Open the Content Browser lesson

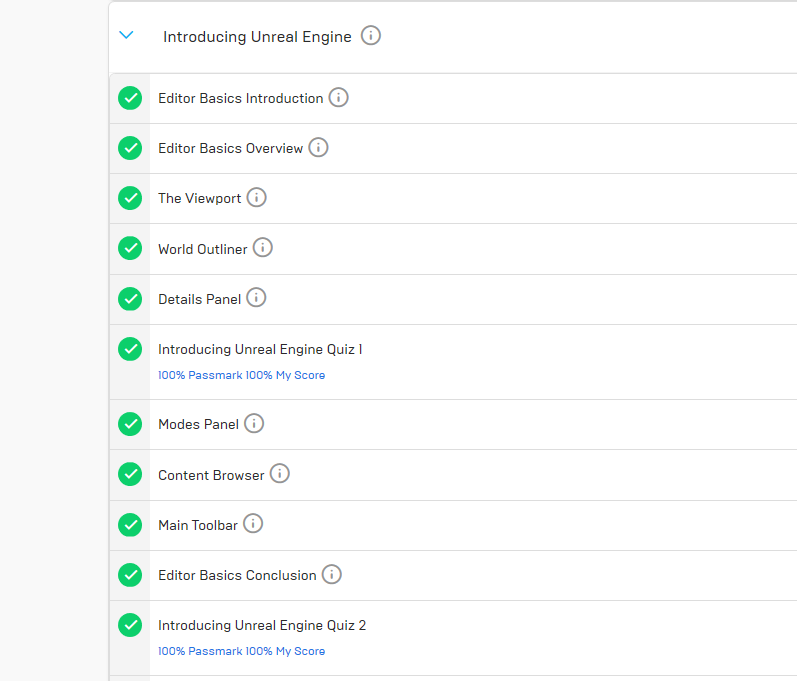click(x=211, y=475)
